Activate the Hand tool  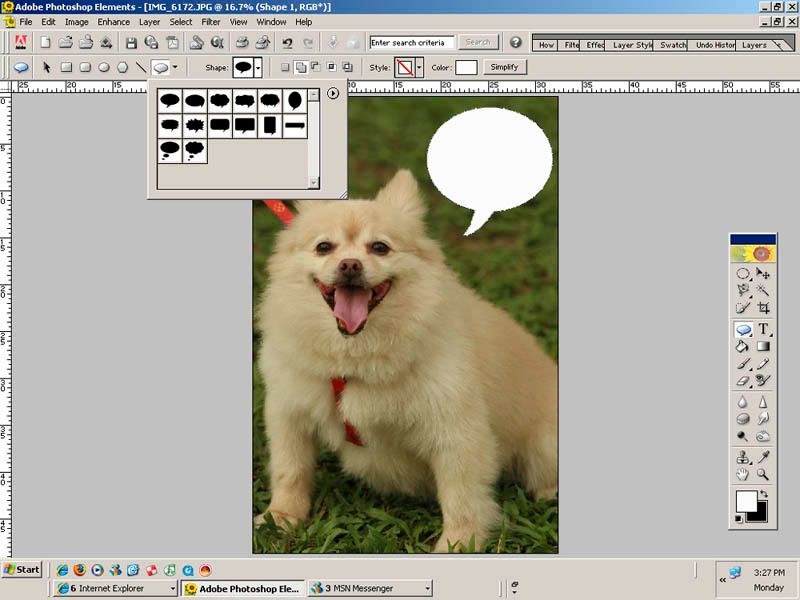click(743, 474)
